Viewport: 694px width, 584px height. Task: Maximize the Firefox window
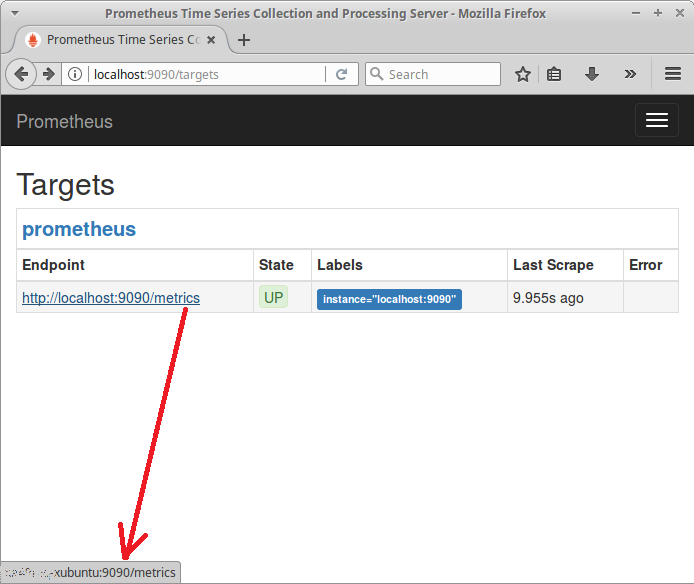[658, 13]
